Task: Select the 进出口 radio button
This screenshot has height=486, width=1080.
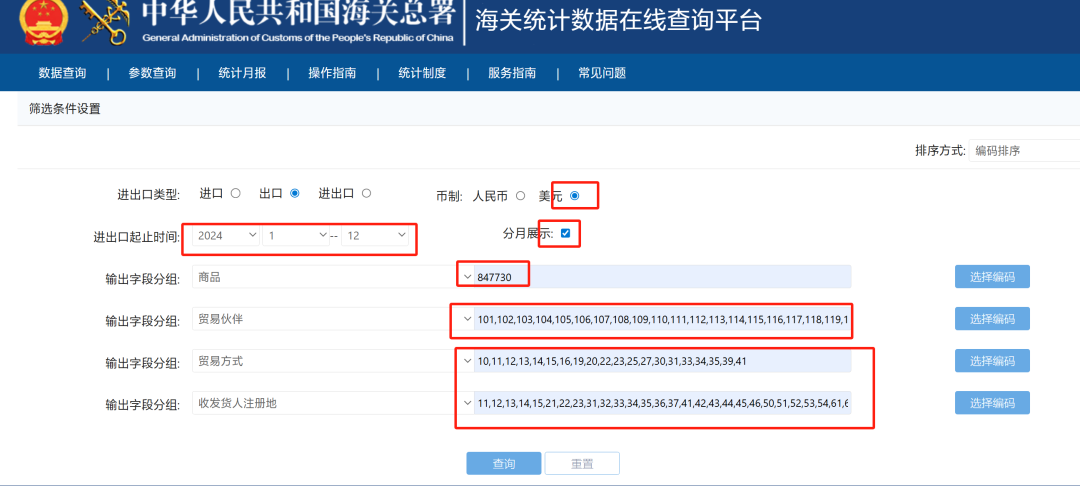Action: (x=366, y=193)
